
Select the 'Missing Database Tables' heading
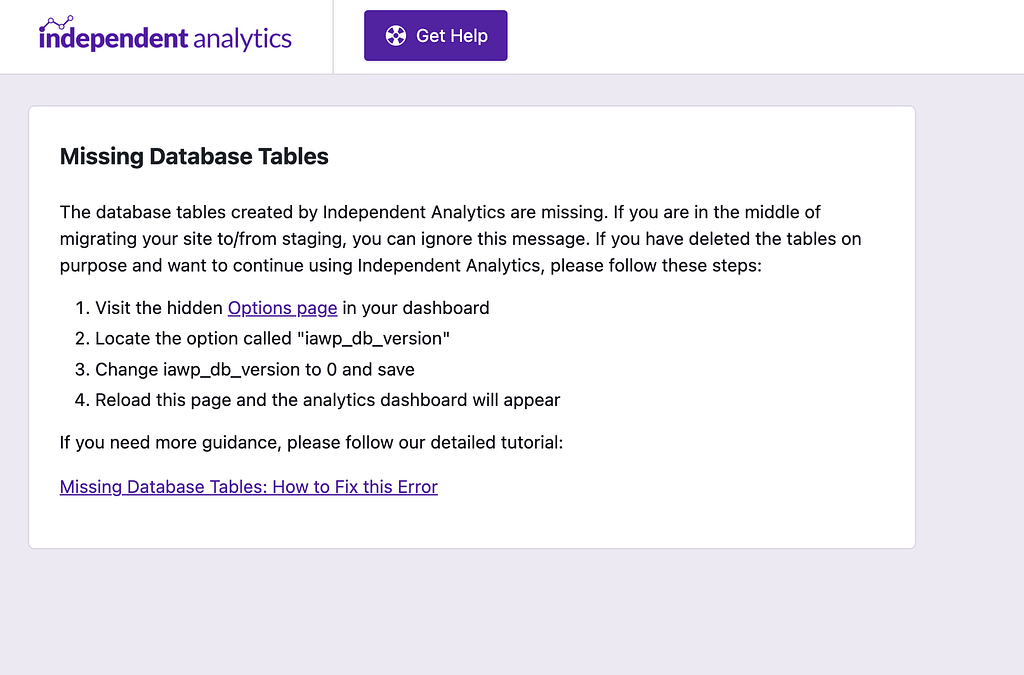(194, 156)
